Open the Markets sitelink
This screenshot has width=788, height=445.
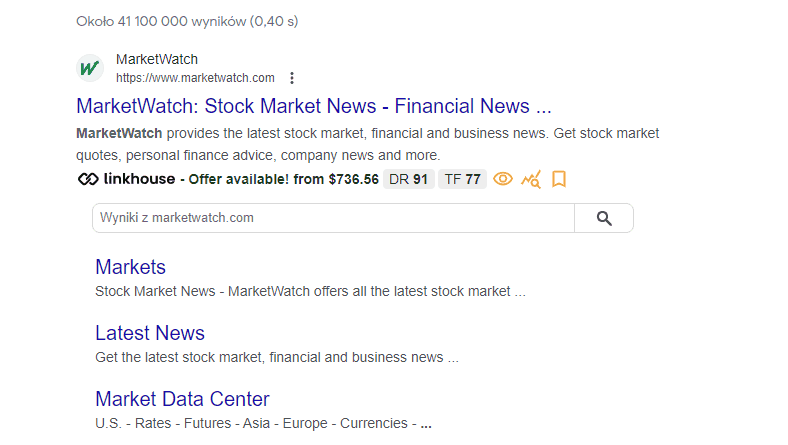tap(130, 267)
